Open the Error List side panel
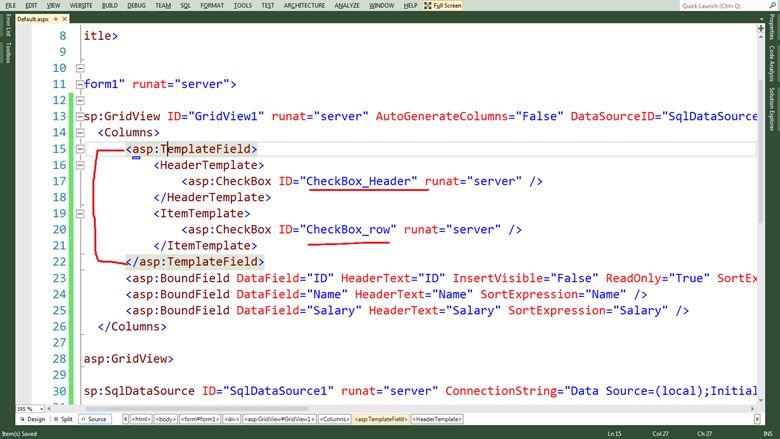Screen dimensions: 780x439 [8, 25]
